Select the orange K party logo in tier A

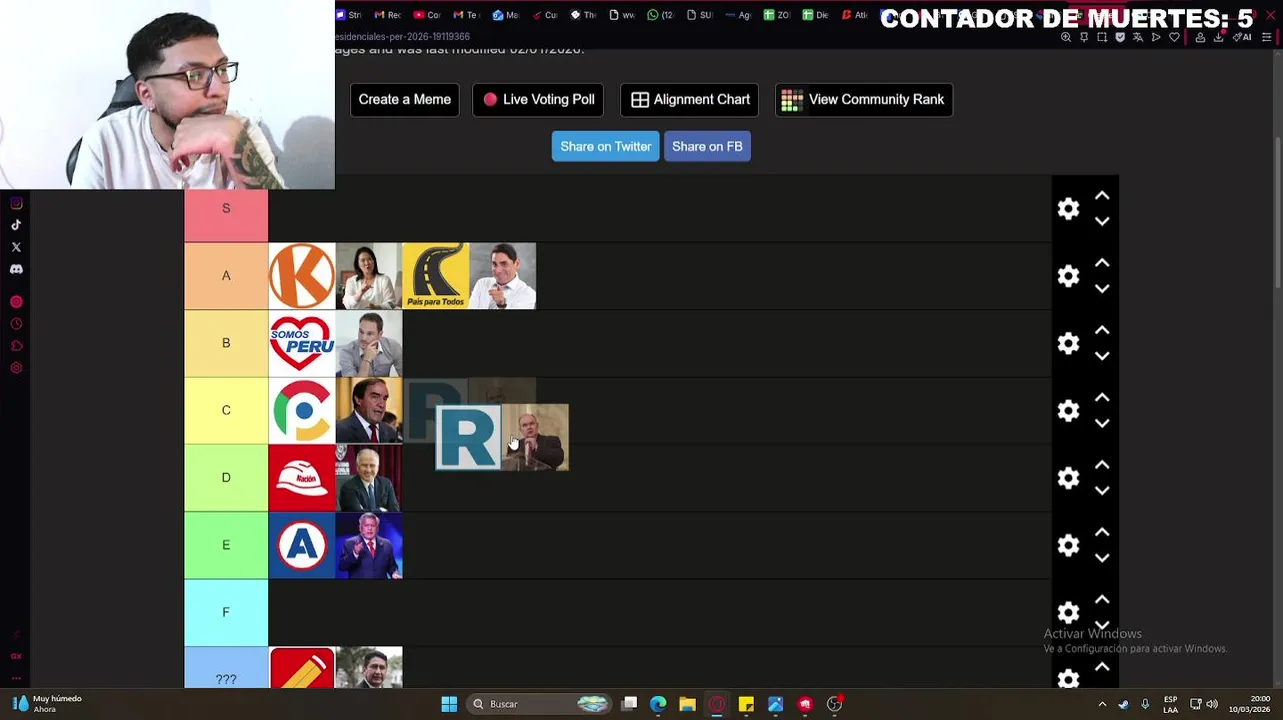[302, 276]
